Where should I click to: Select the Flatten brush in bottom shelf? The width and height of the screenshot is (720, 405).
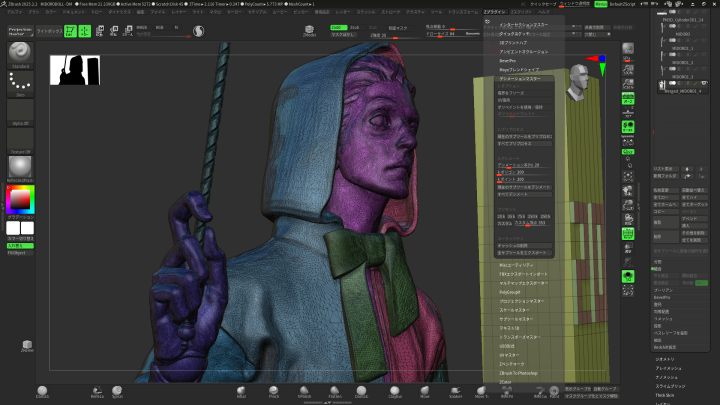(x=335, y=391)
